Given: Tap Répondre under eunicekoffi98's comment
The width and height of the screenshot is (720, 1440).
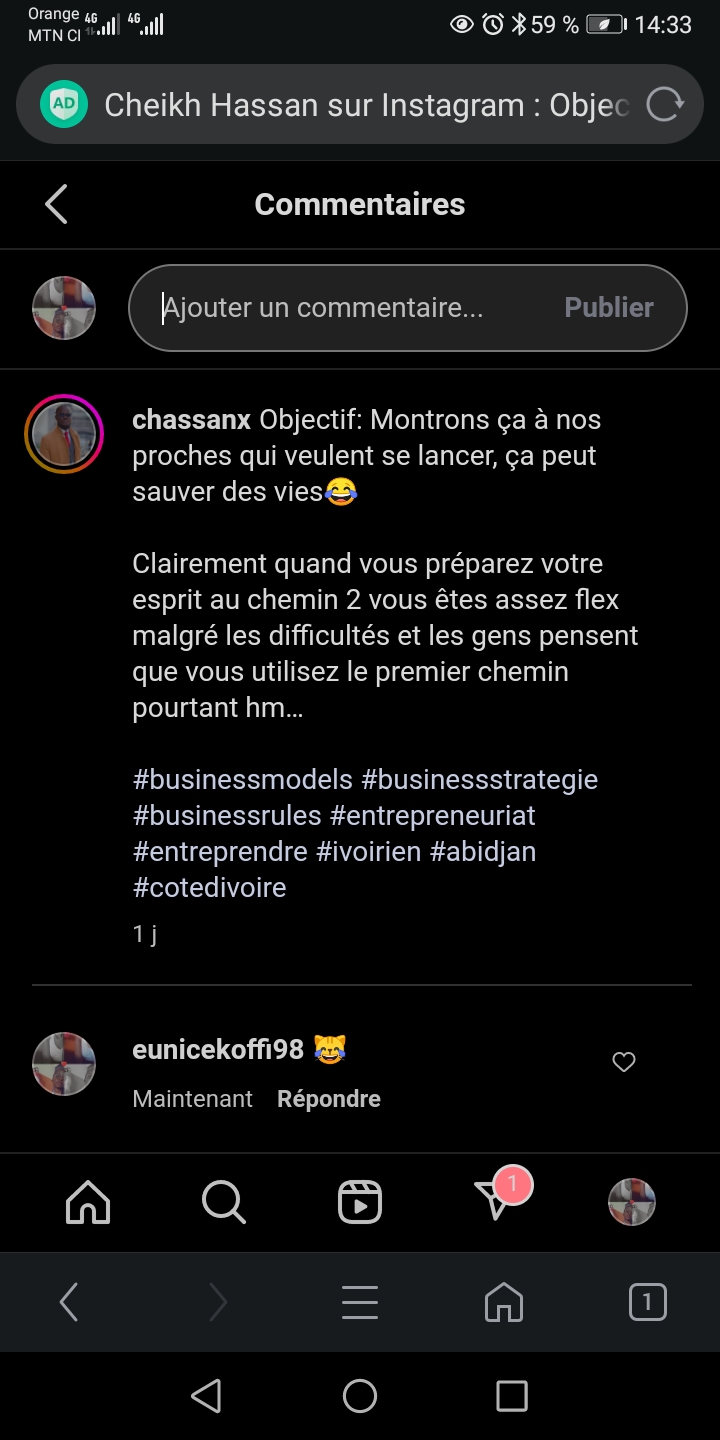Looking at the screenshot, I should click(329, 1099).
